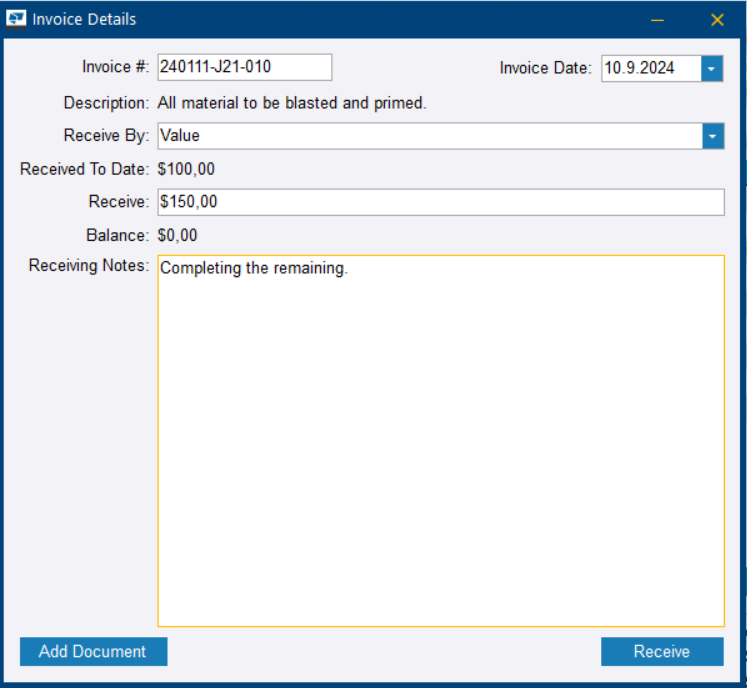The image size is (747, 688).
Task: Open the Invoice Date calendar dropdown arrow
Action: [x=712, y=69]
